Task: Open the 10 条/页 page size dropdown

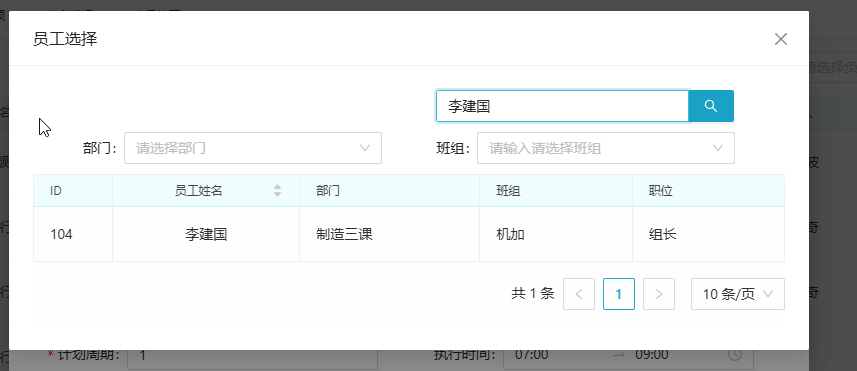Action: [738, 294]
